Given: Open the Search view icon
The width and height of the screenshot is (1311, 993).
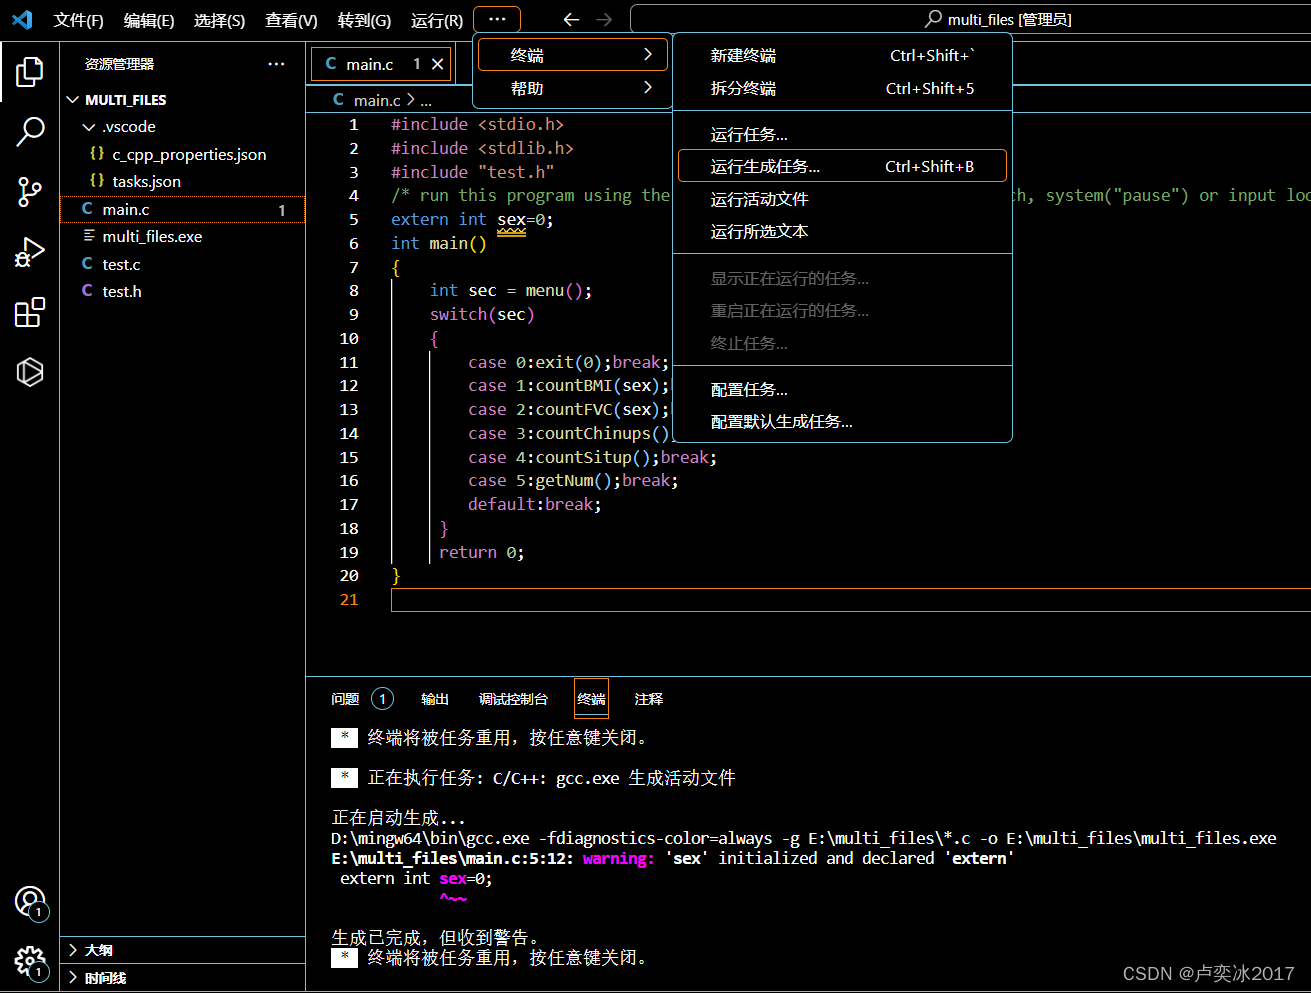Looking at the screenshot, I should 30,131.
